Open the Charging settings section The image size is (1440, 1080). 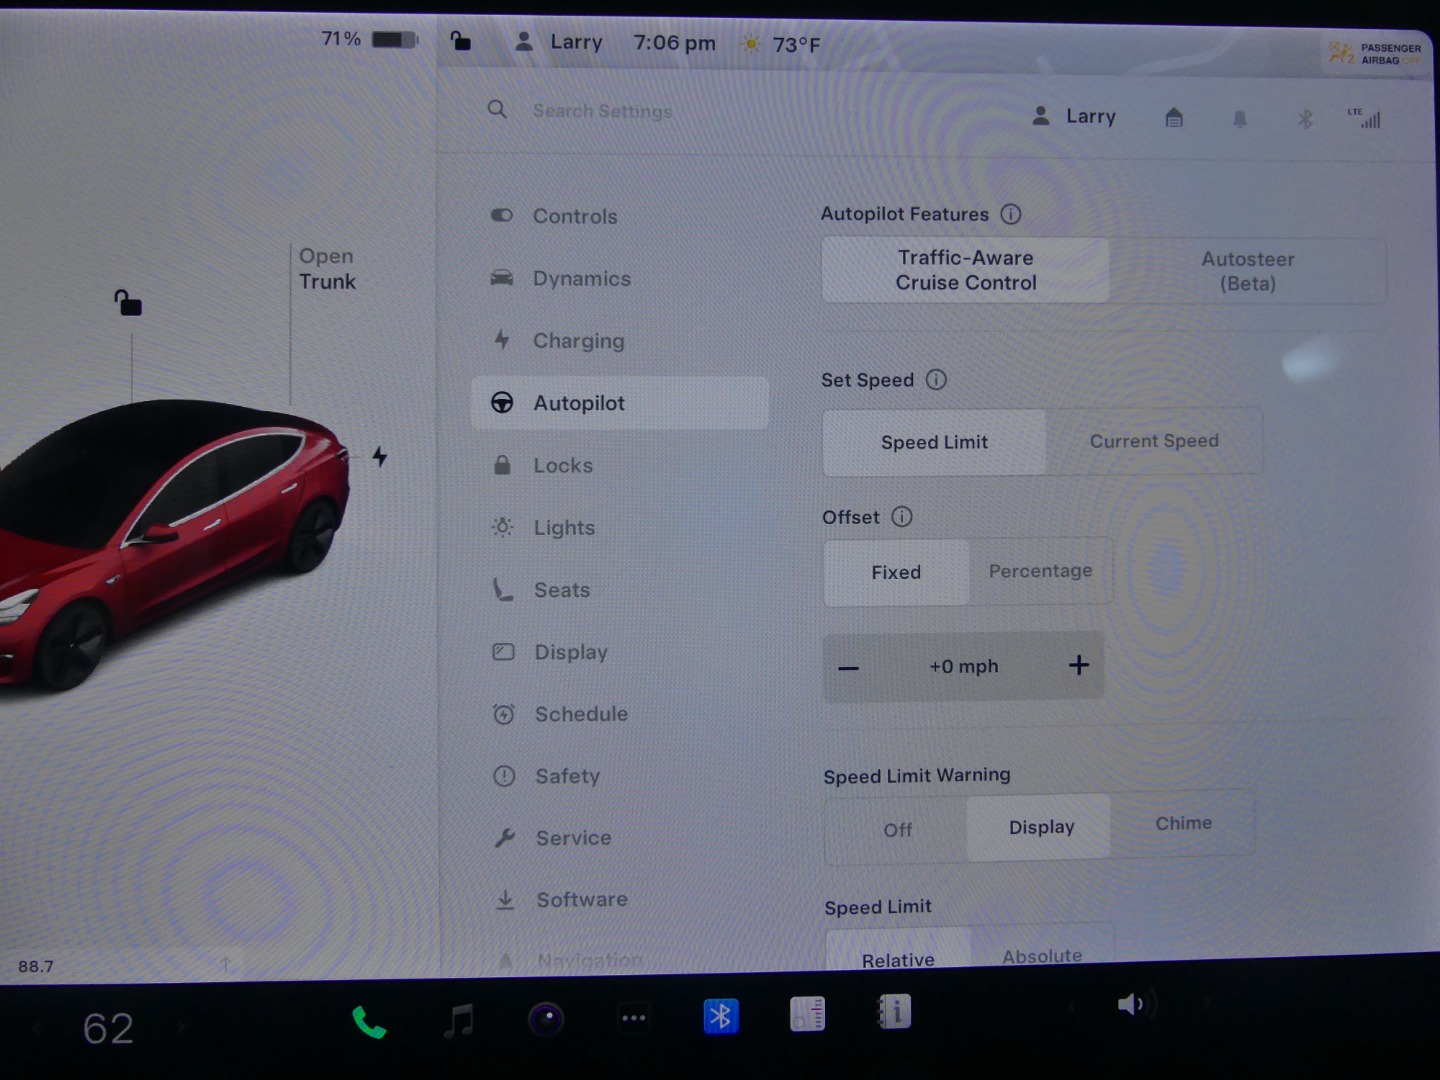[578, 341]
